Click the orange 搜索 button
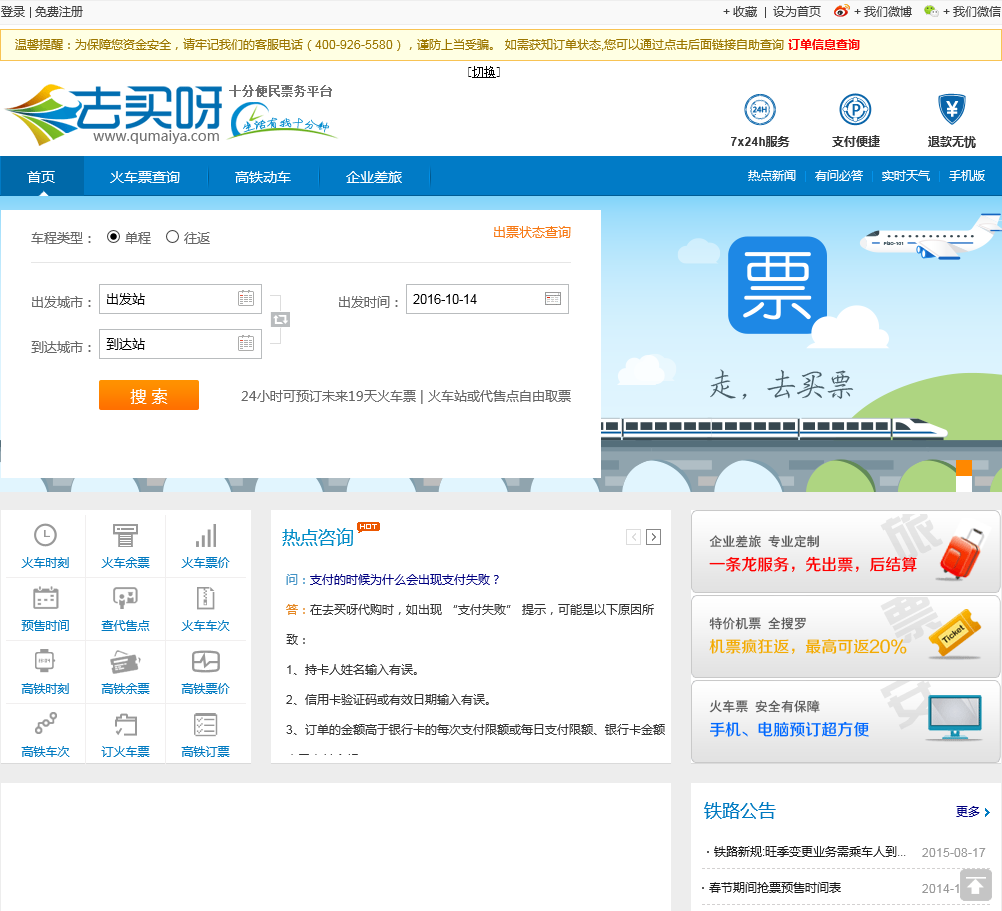This screenshot has width=1002, height=911. 149,395
